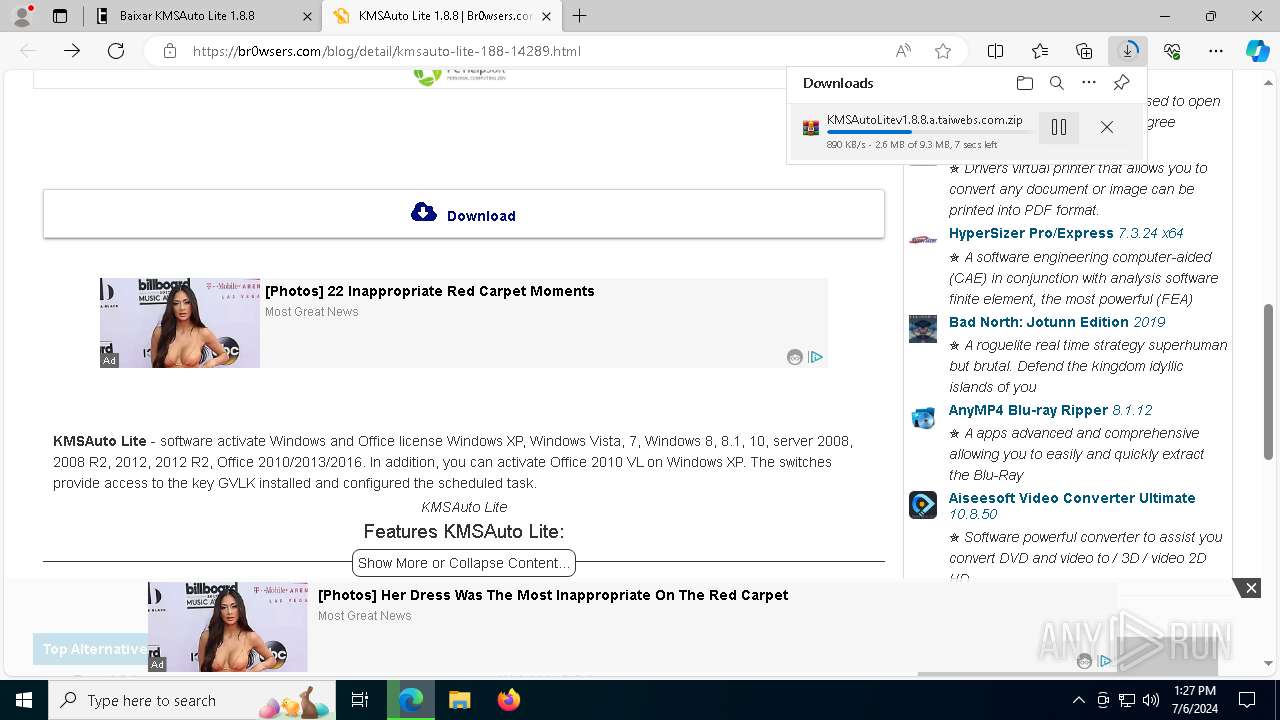The height and width of the screenshot is (720, 1280).
Task: Click Show More or Collapse Content button
Action: coord(464,563)
